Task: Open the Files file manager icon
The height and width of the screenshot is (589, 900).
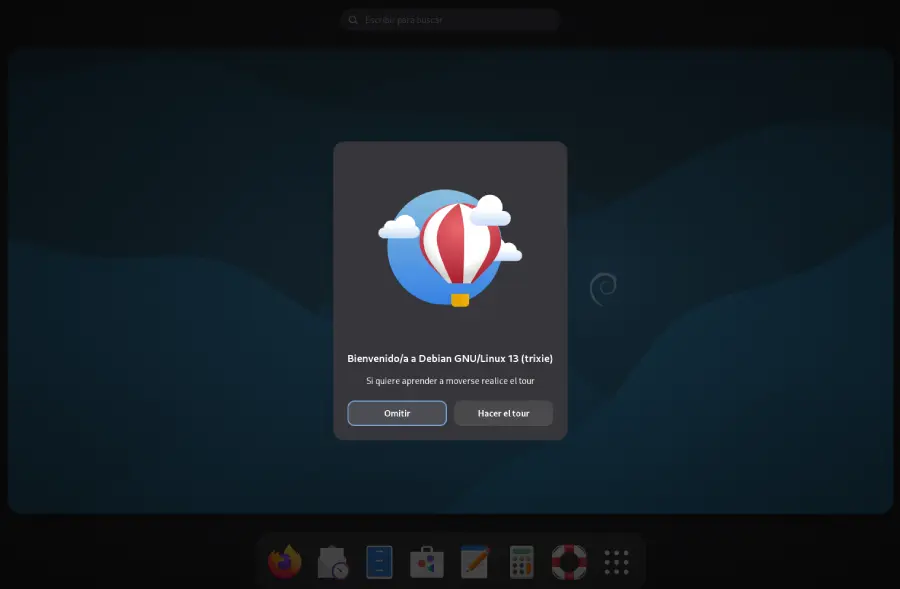Action: pyautogui.click(x=380, y=562)
